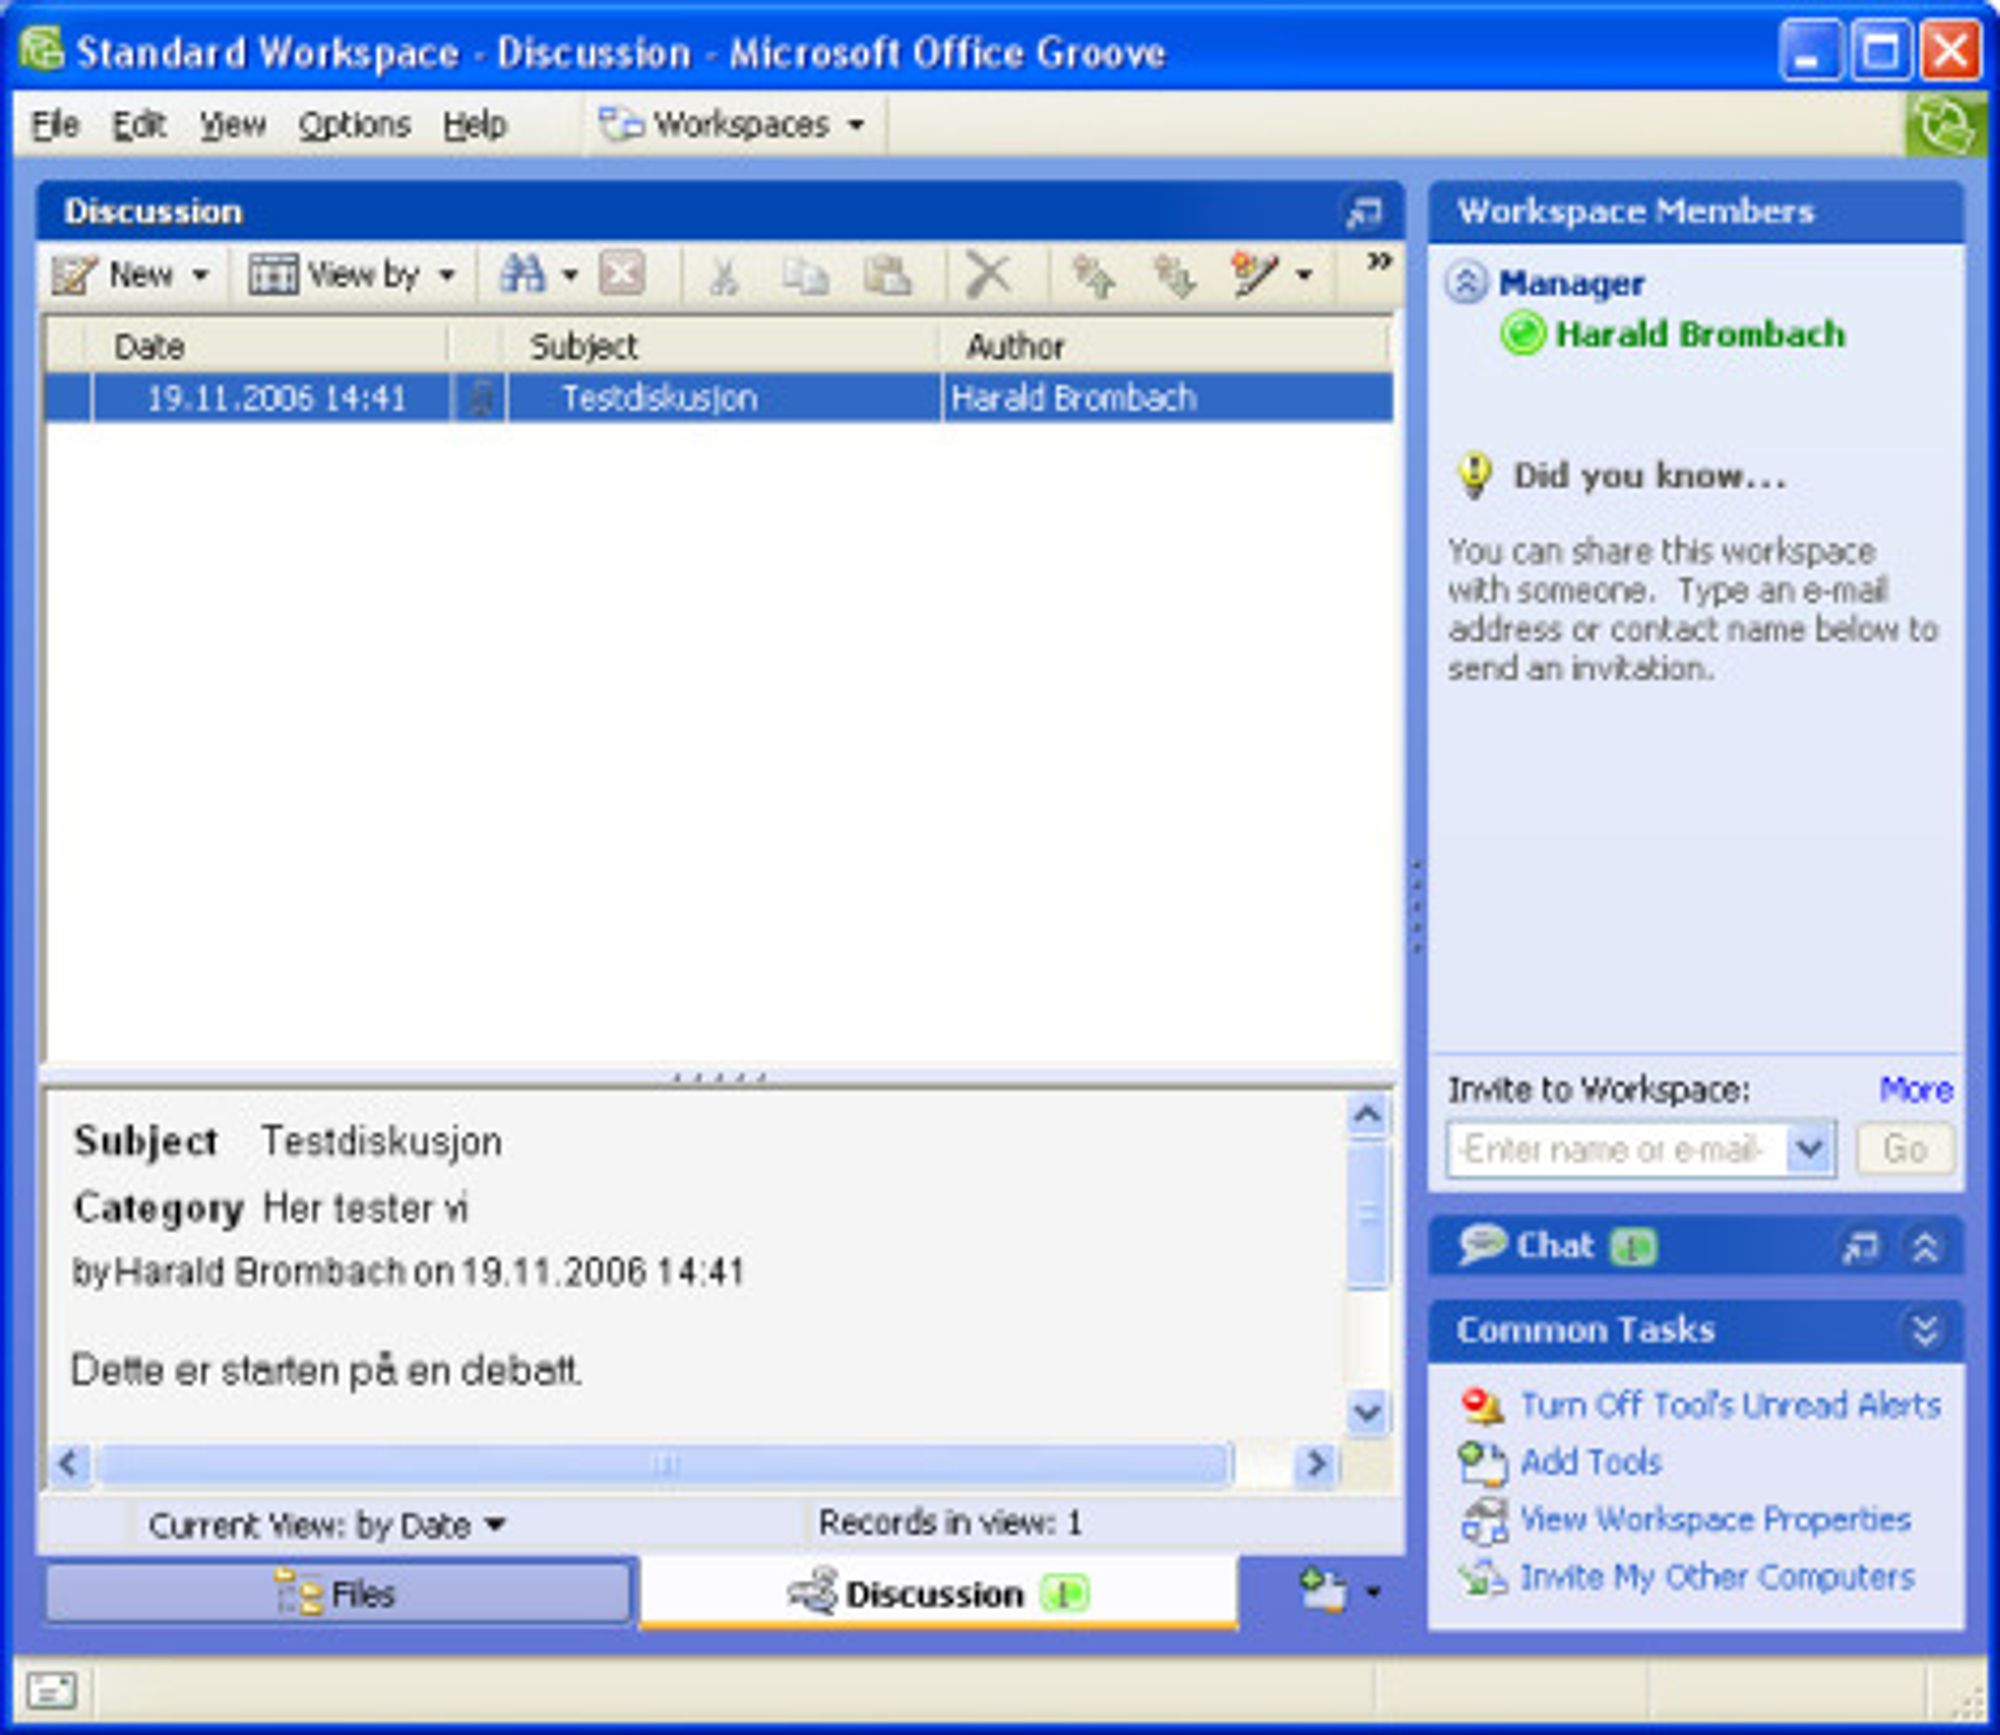Click the Did you know lightbulb icon
This screenshot has height=1735, width=2000.
click(x=1475, y=475)
